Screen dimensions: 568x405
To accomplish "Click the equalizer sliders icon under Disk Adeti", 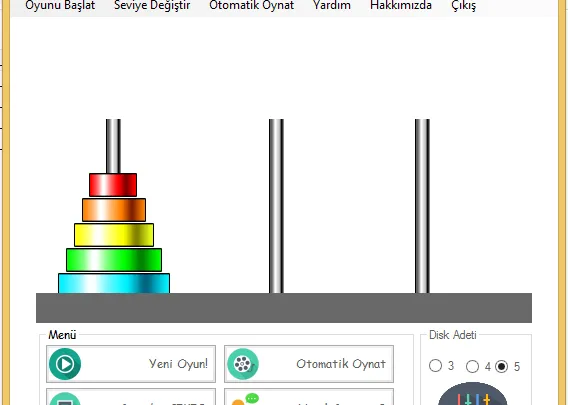I will pos(473,394).
